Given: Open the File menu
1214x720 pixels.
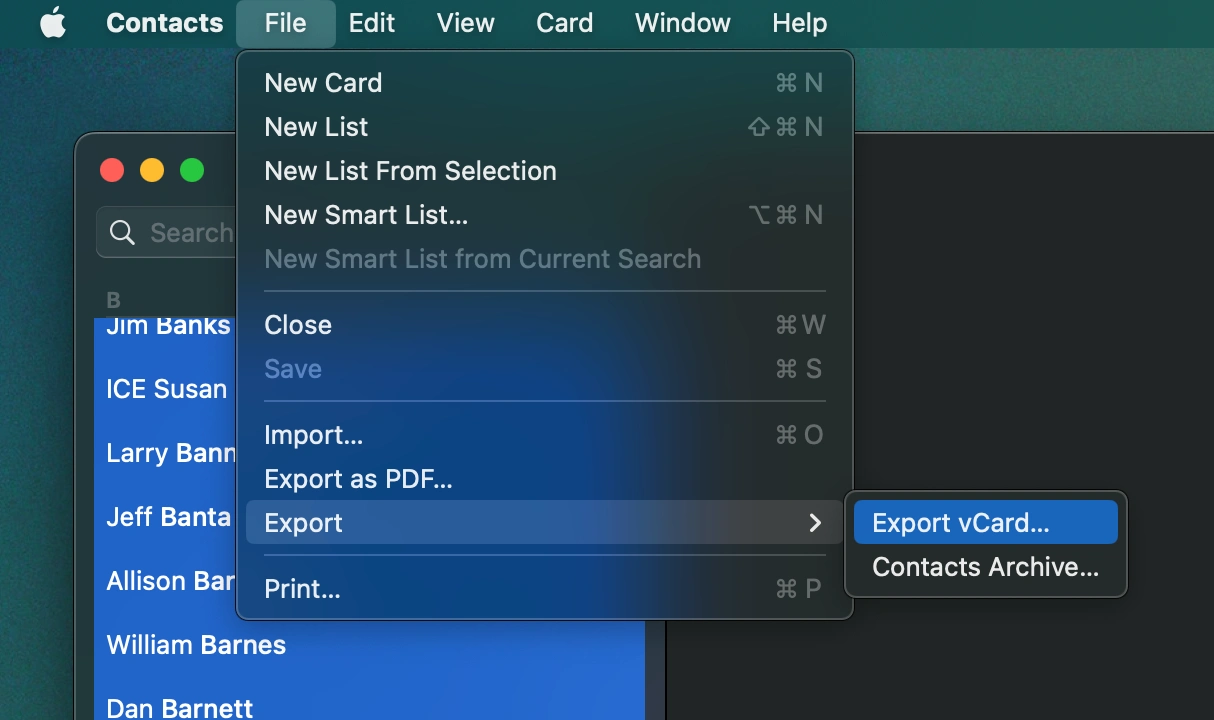Looking at the screenshot, I should click(285, 23).
